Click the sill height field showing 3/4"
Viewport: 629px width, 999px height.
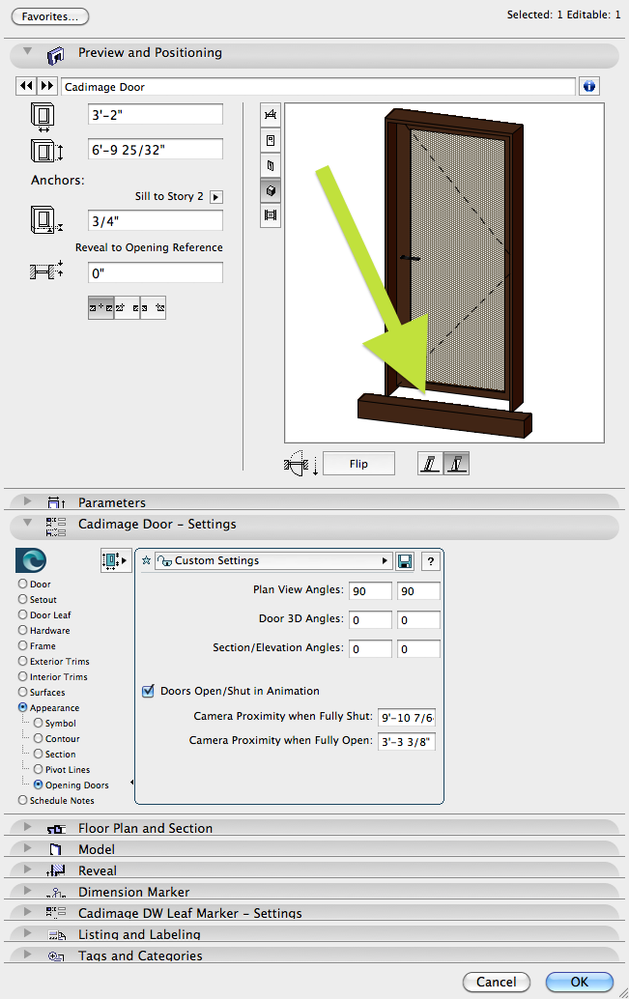click(x=155, y=221)
